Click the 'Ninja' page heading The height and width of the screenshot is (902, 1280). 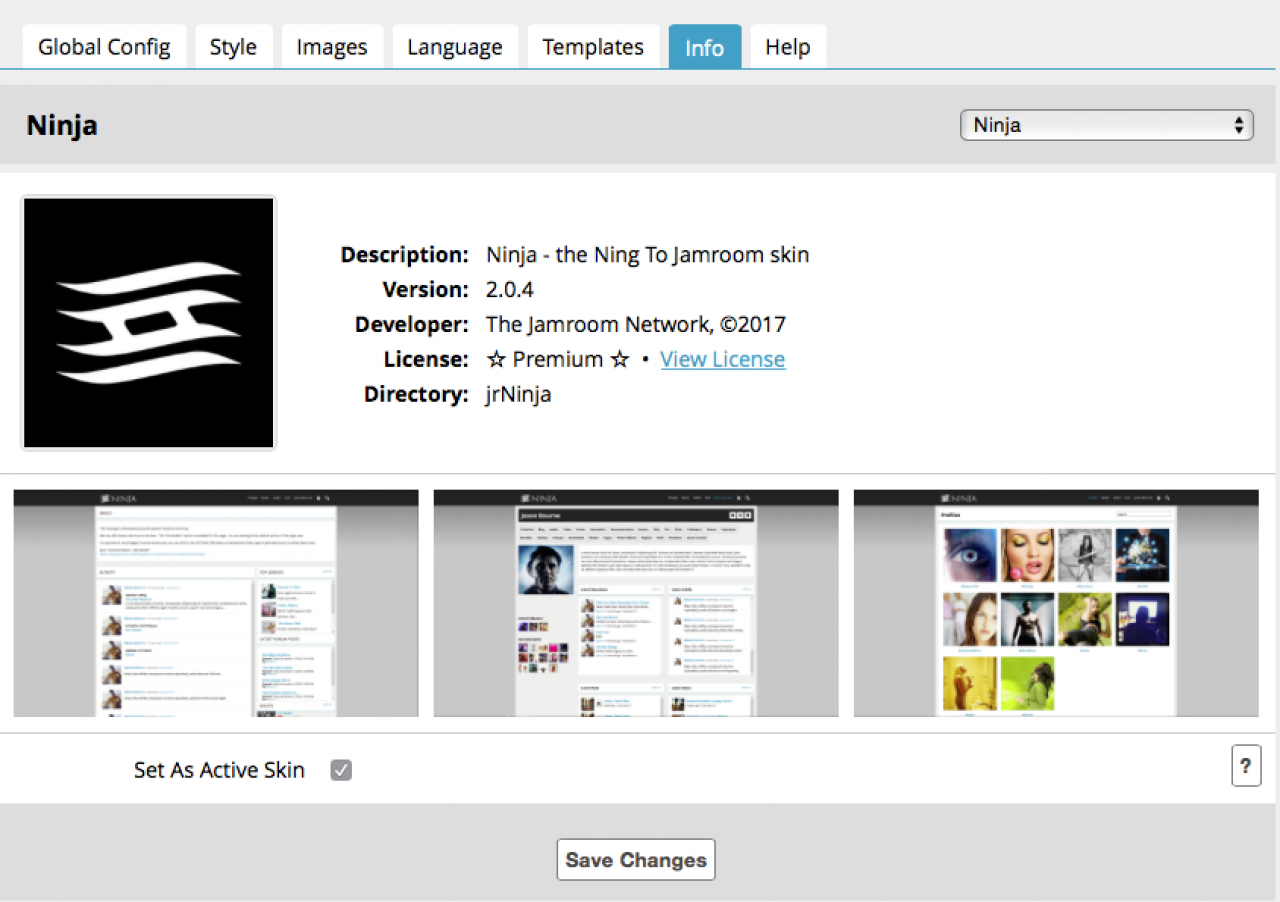point(62,126)
